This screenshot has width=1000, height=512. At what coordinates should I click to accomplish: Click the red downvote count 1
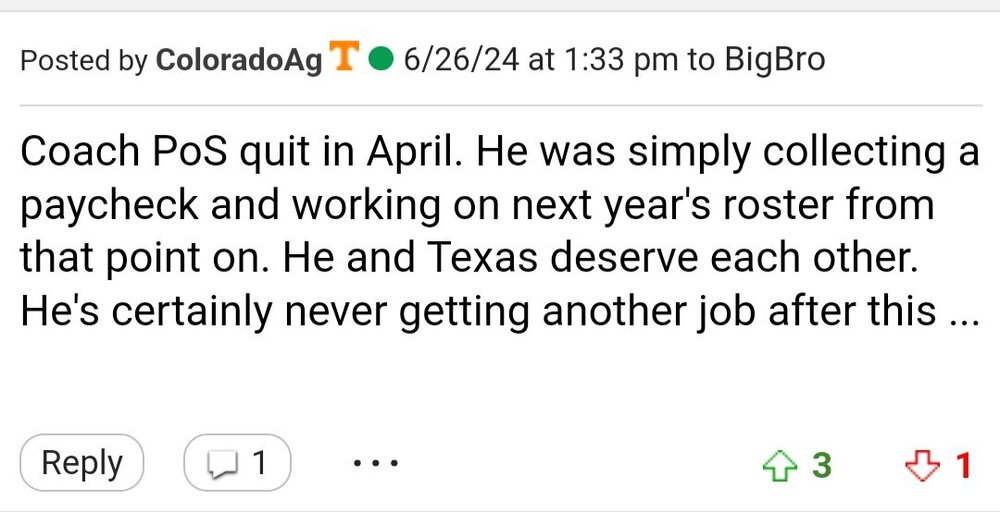[x=963, y=464]
